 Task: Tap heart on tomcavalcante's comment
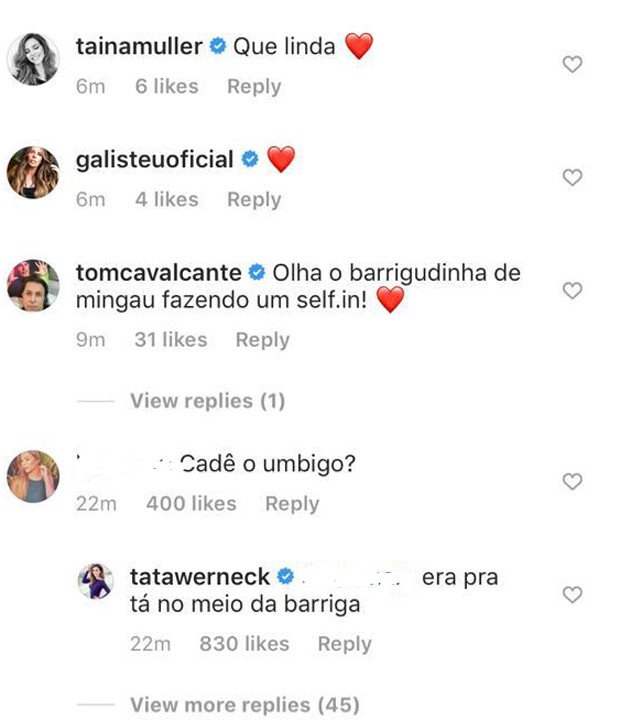tap(572, 291)
